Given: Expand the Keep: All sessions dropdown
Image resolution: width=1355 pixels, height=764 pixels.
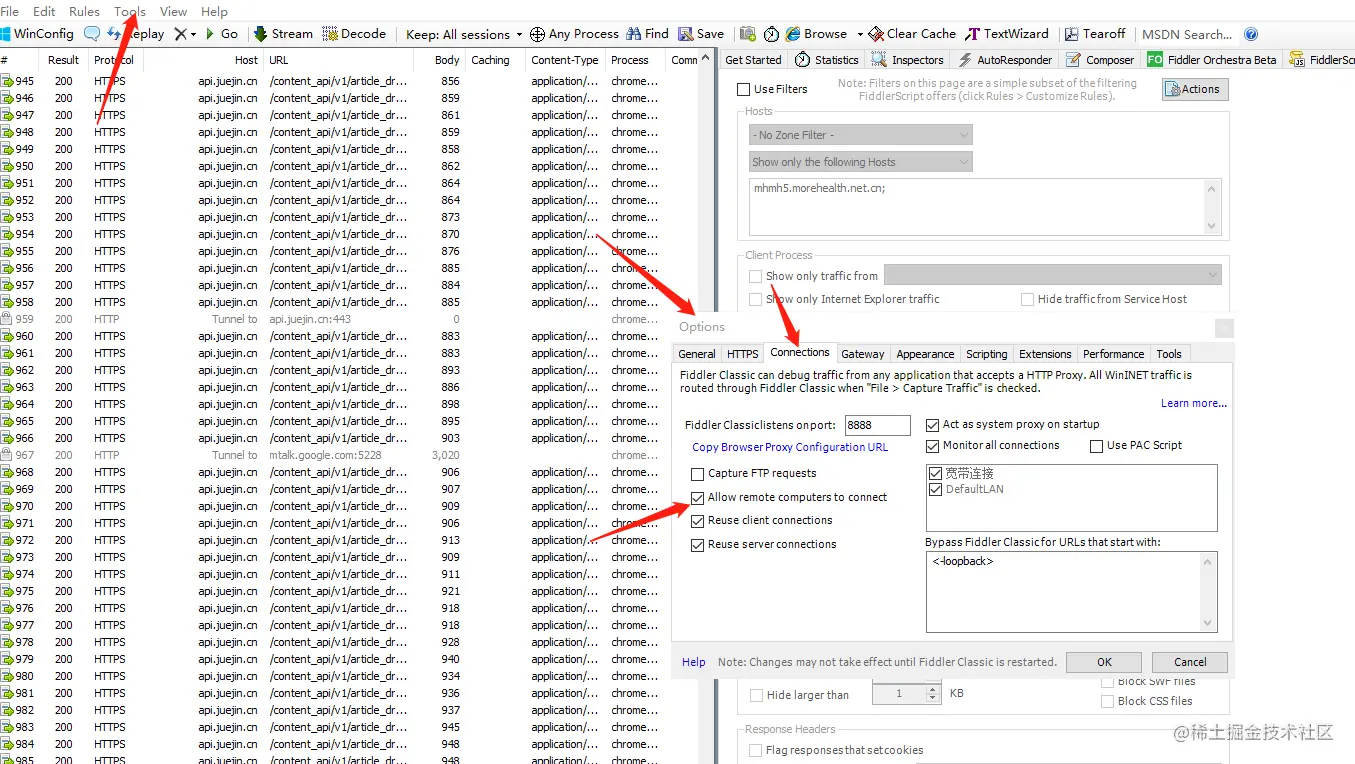Looking at the screenshot, I should [463, 34].
